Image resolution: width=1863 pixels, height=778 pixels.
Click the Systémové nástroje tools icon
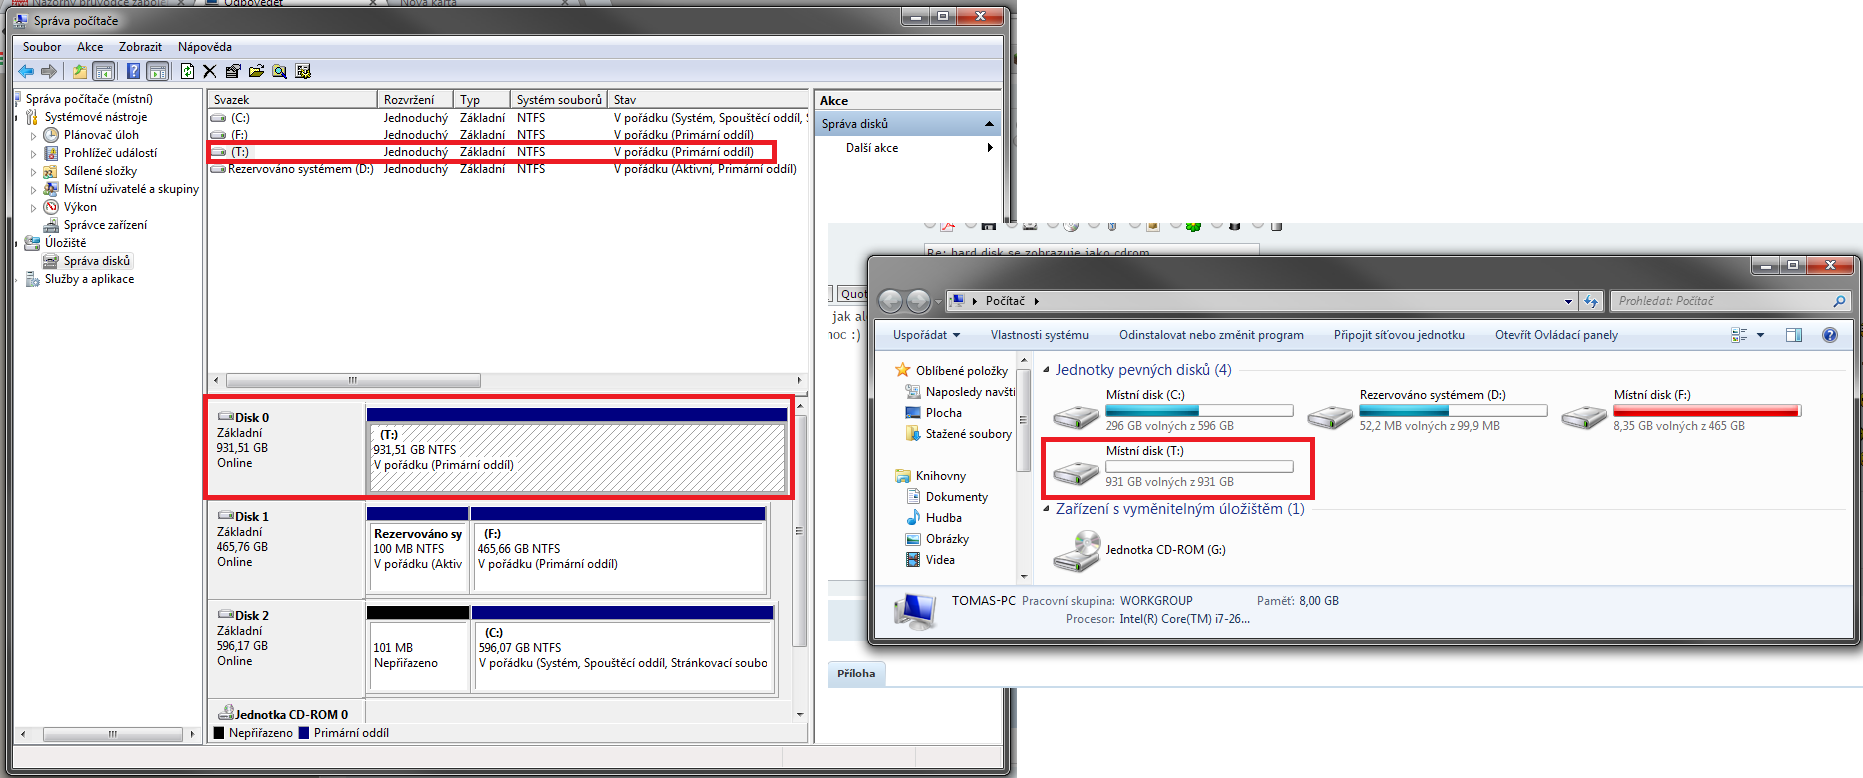coord(32,117)
